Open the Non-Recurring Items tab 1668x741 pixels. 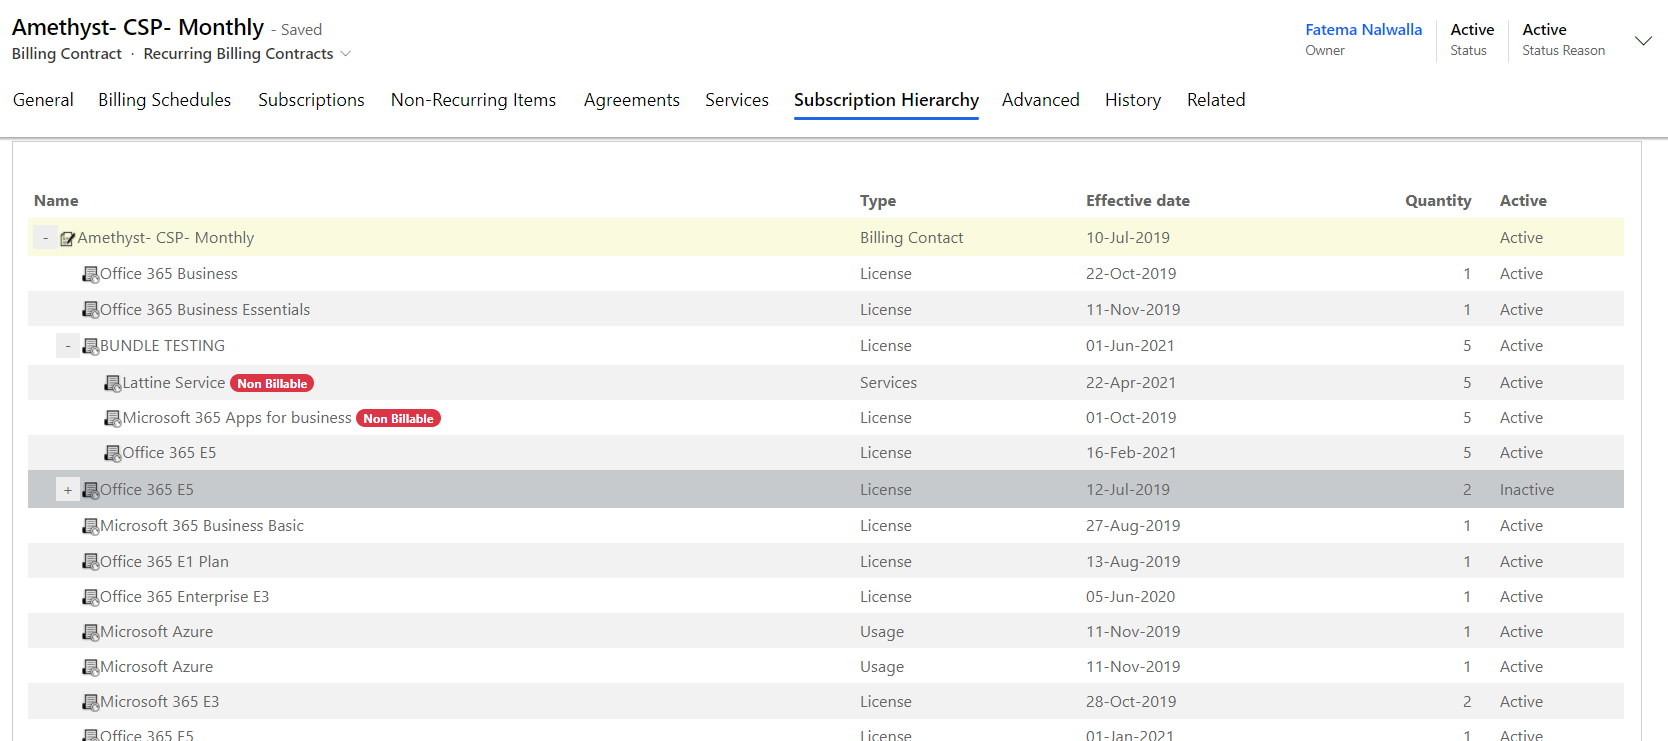tap(473, 100)
